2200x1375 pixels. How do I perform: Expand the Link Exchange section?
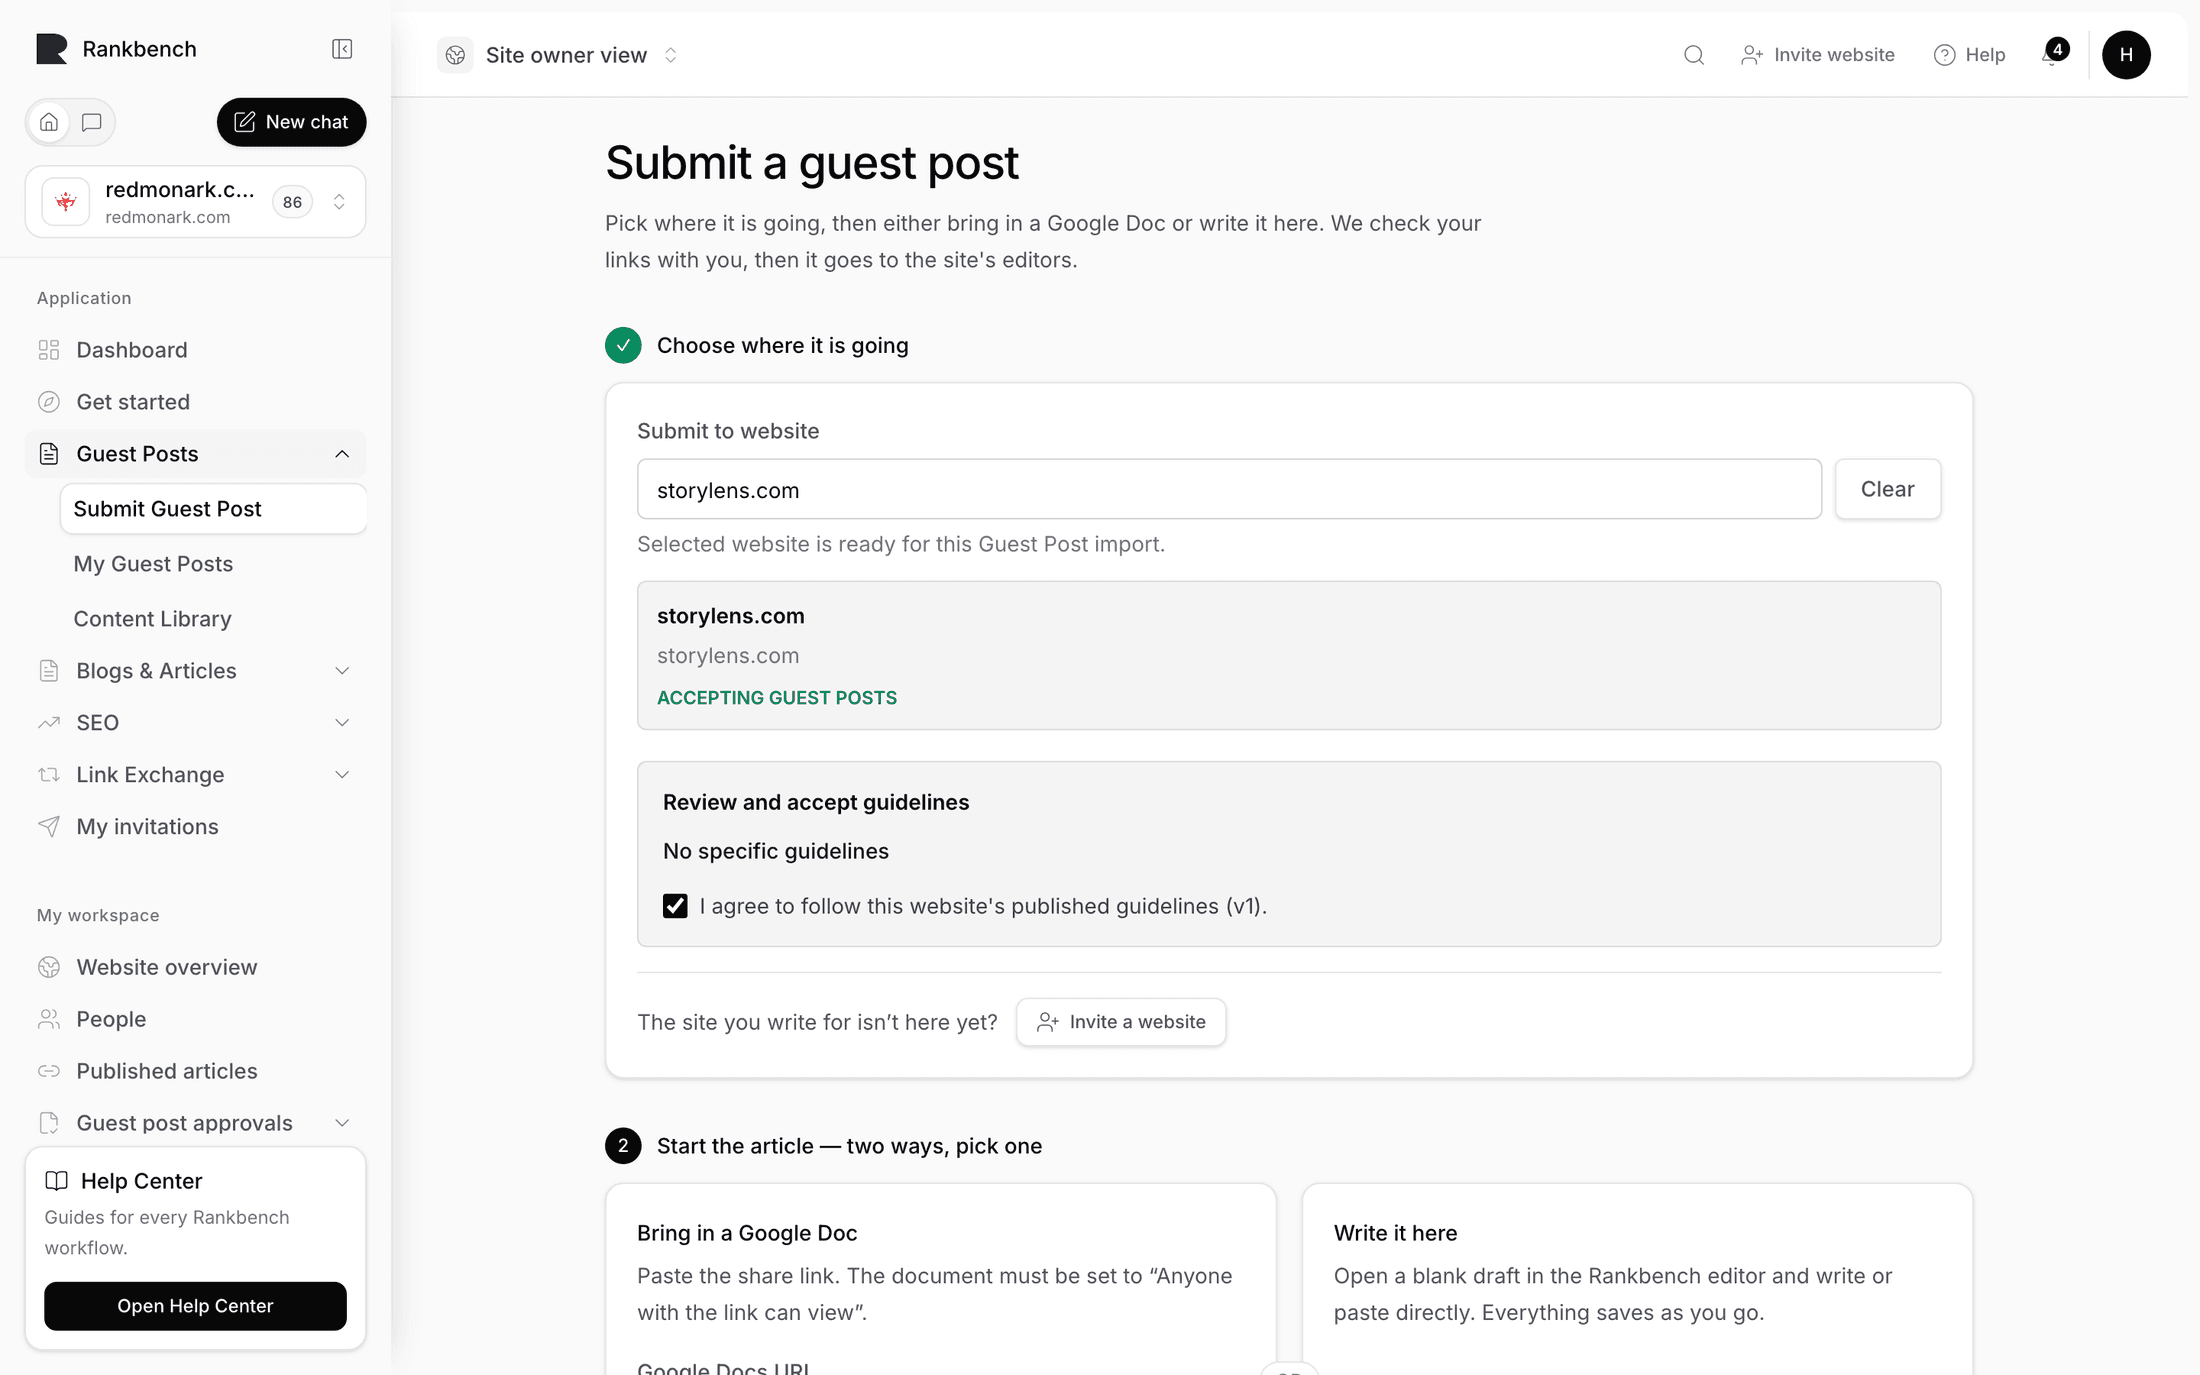tap(342, 775)
